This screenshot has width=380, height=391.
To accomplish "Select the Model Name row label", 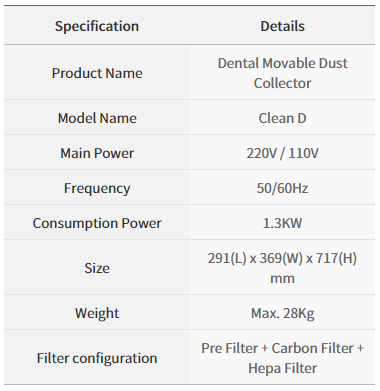I will (x=97, y=118).
